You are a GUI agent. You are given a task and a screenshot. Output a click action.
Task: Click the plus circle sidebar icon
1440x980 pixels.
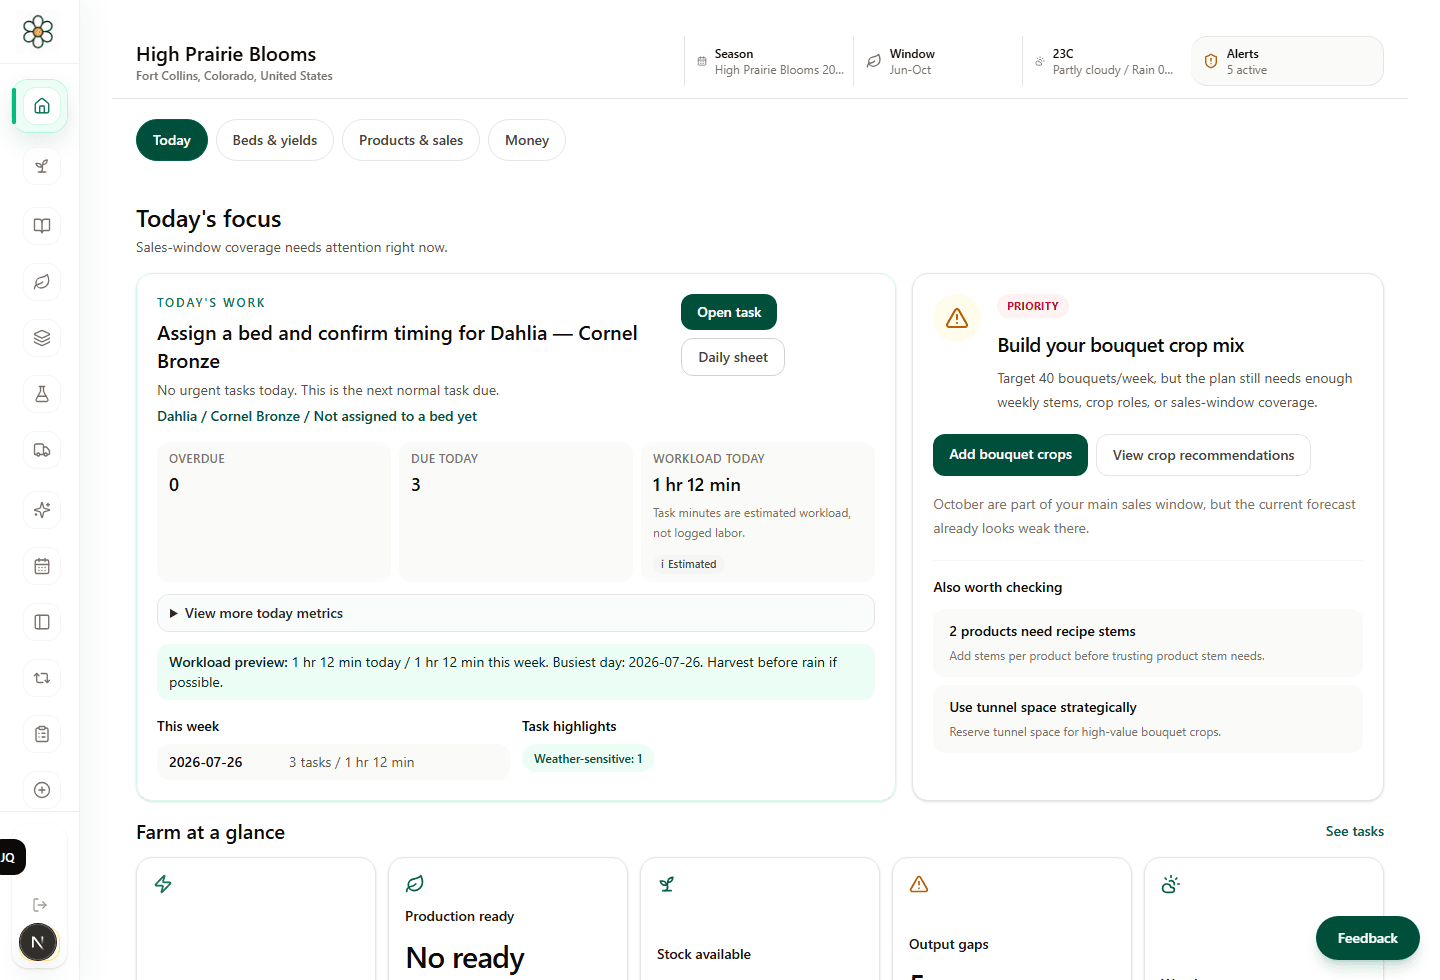point(42,790)
